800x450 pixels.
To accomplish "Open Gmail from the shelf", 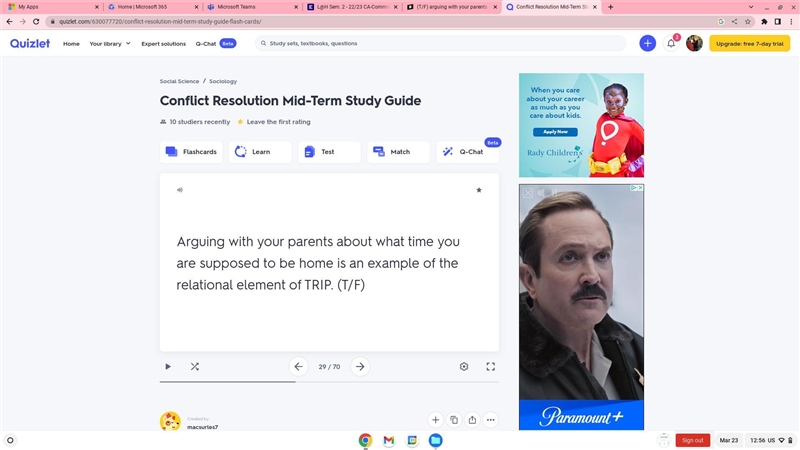I will (x=389, y=440).
